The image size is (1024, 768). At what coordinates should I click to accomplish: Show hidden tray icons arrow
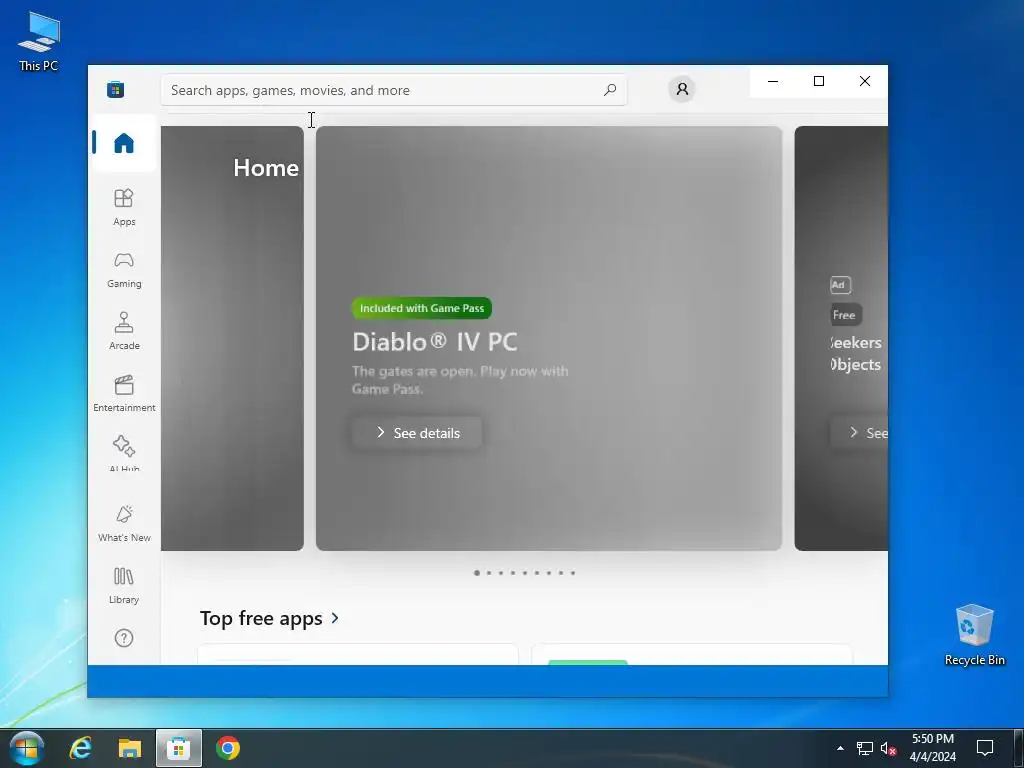pos(840,748)
